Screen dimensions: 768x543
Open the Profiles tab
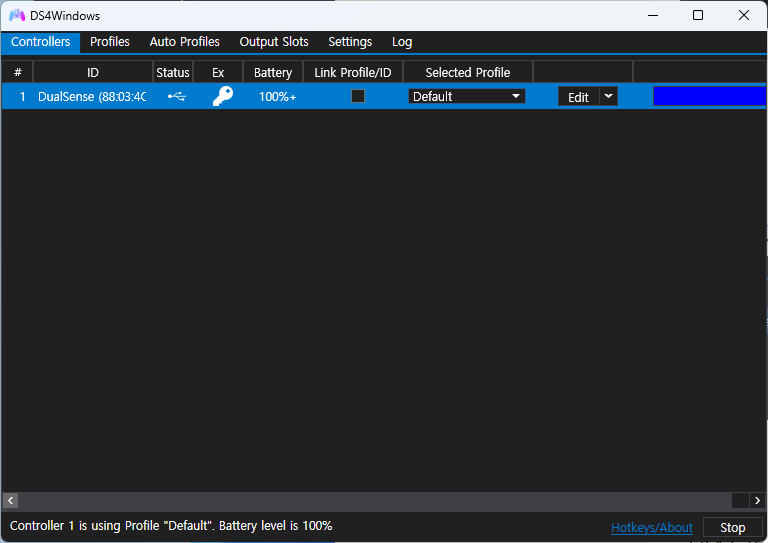coord(110,42)
